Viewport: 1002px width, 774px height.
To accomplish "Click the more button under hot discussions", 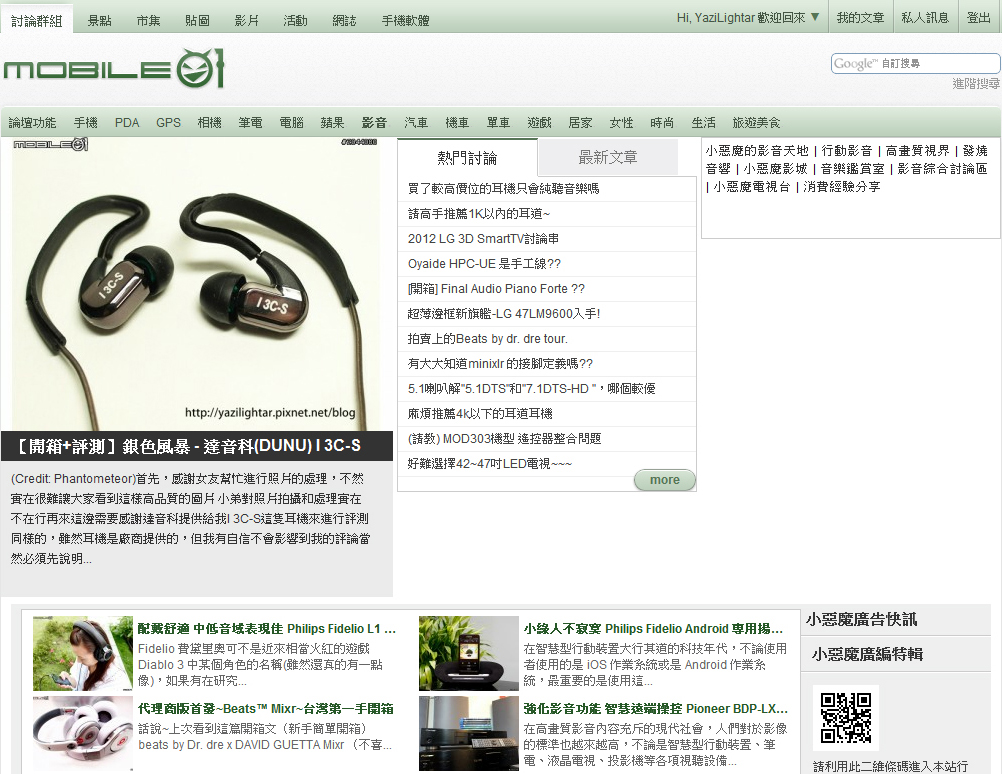I will point(665,480).
